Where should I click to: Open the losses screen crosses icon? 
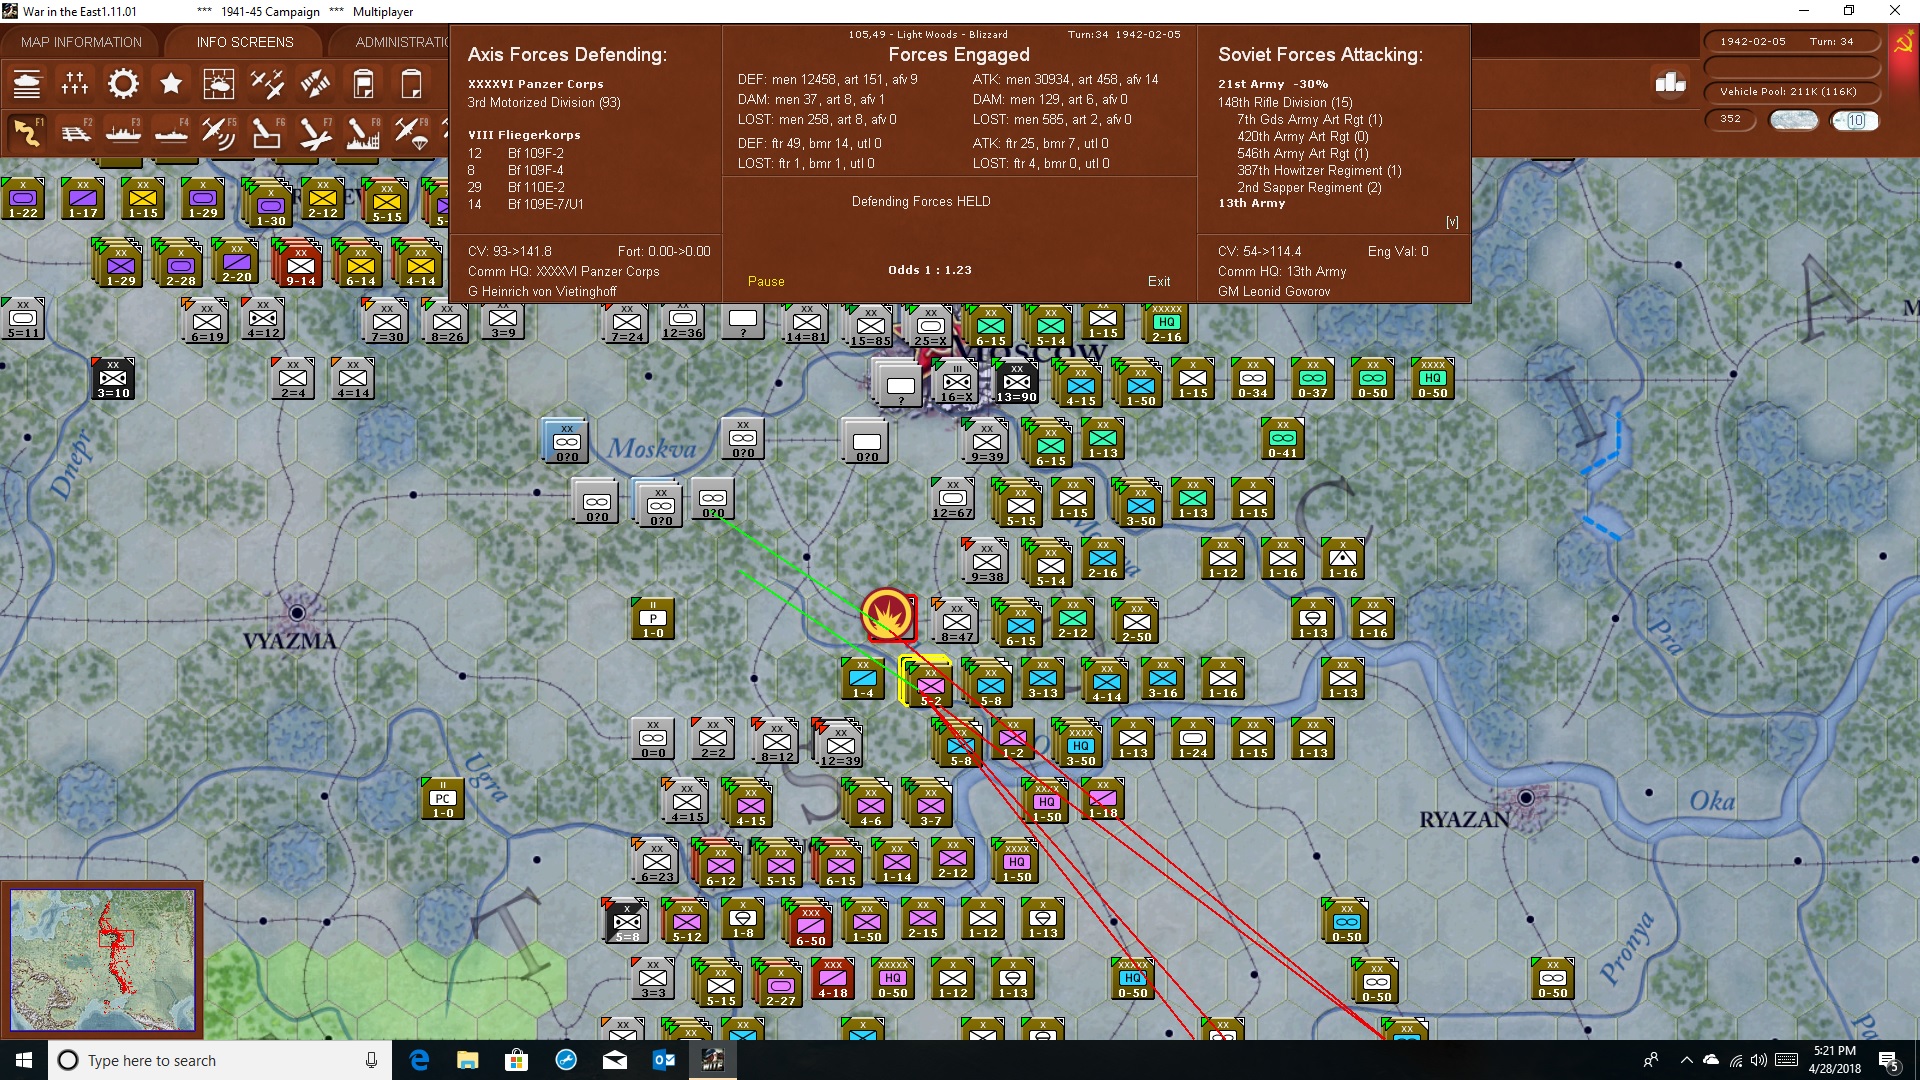coord(75,84)
